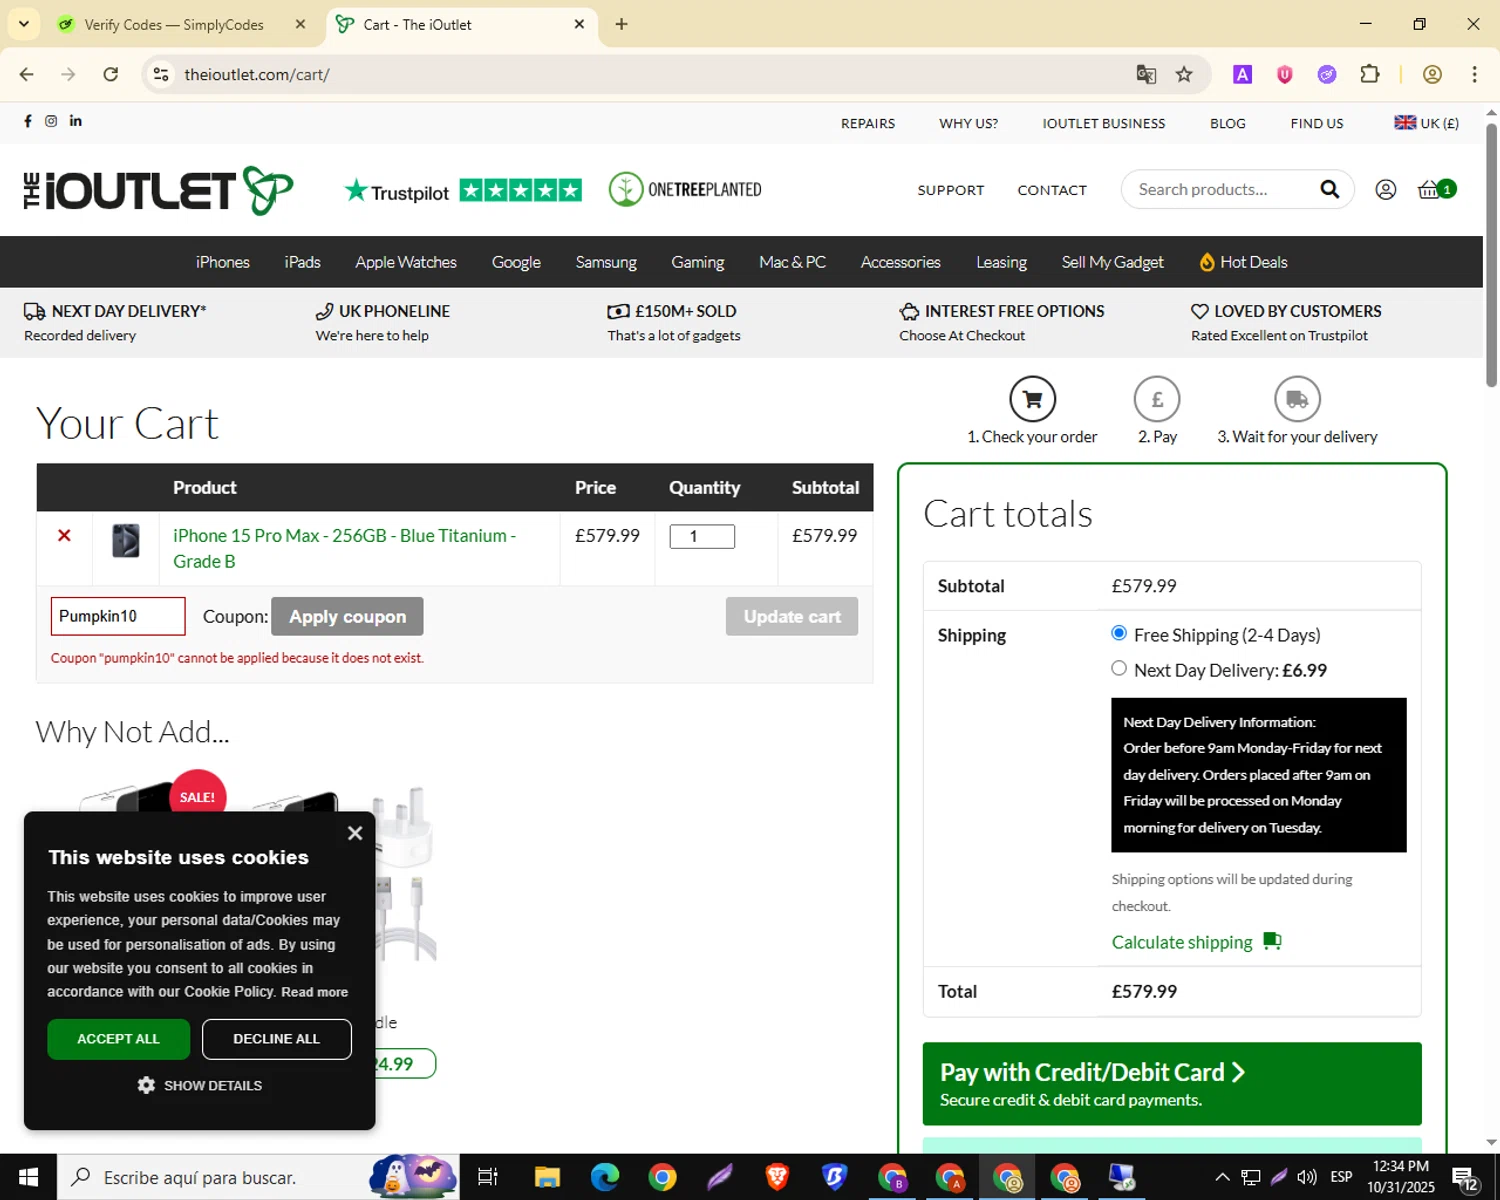
Task: Open Task View on the taskbar
Action: (488, 1177)
